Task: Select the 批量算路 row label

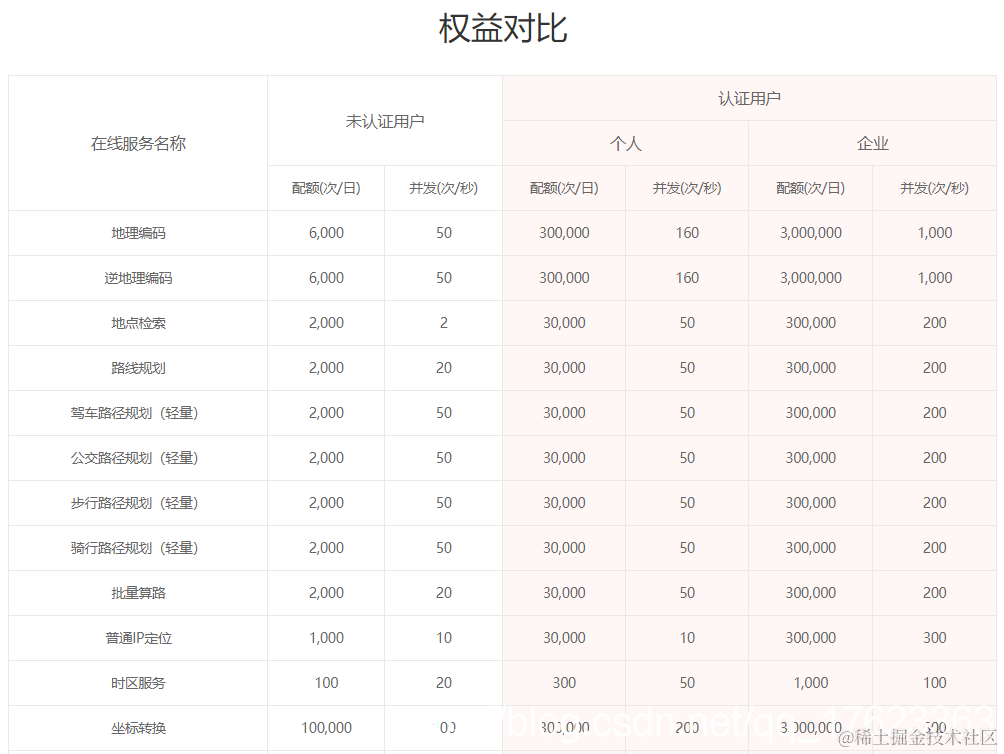Action: 137,592
